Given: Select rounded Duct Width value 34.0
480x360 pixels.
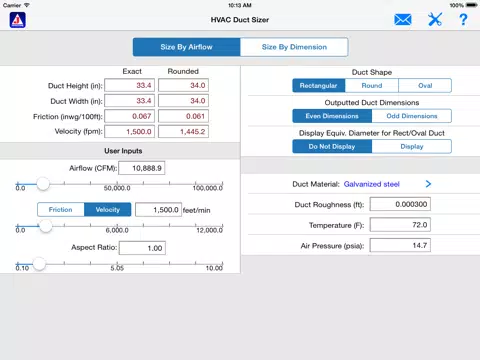Looking at the screenshot, I should tap(183, 101).
